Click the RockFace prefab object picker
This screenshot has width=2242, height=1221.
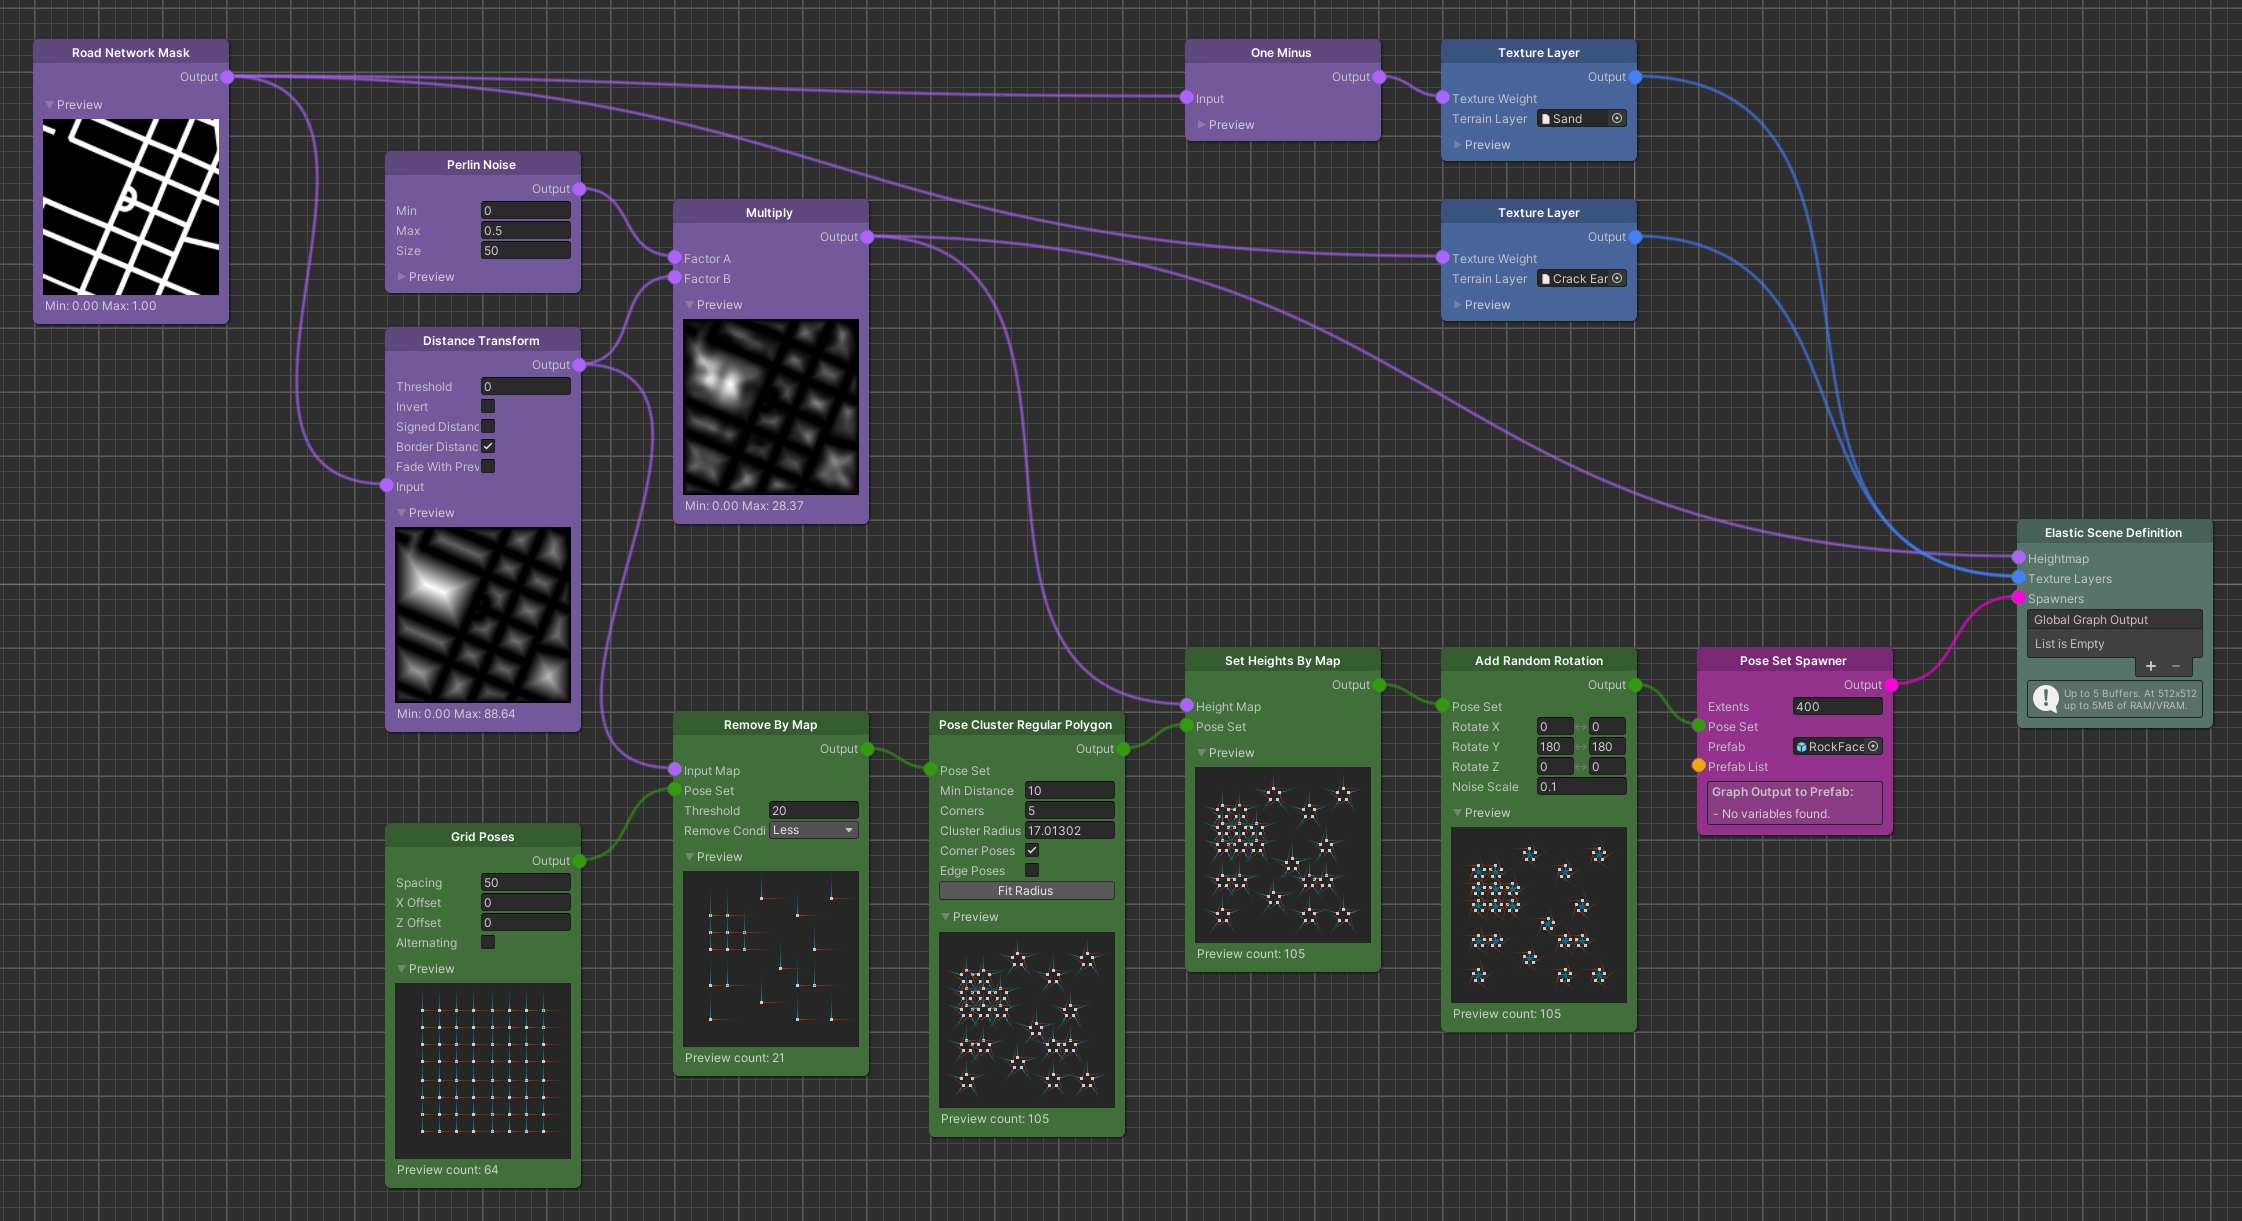pos(1873,746)
